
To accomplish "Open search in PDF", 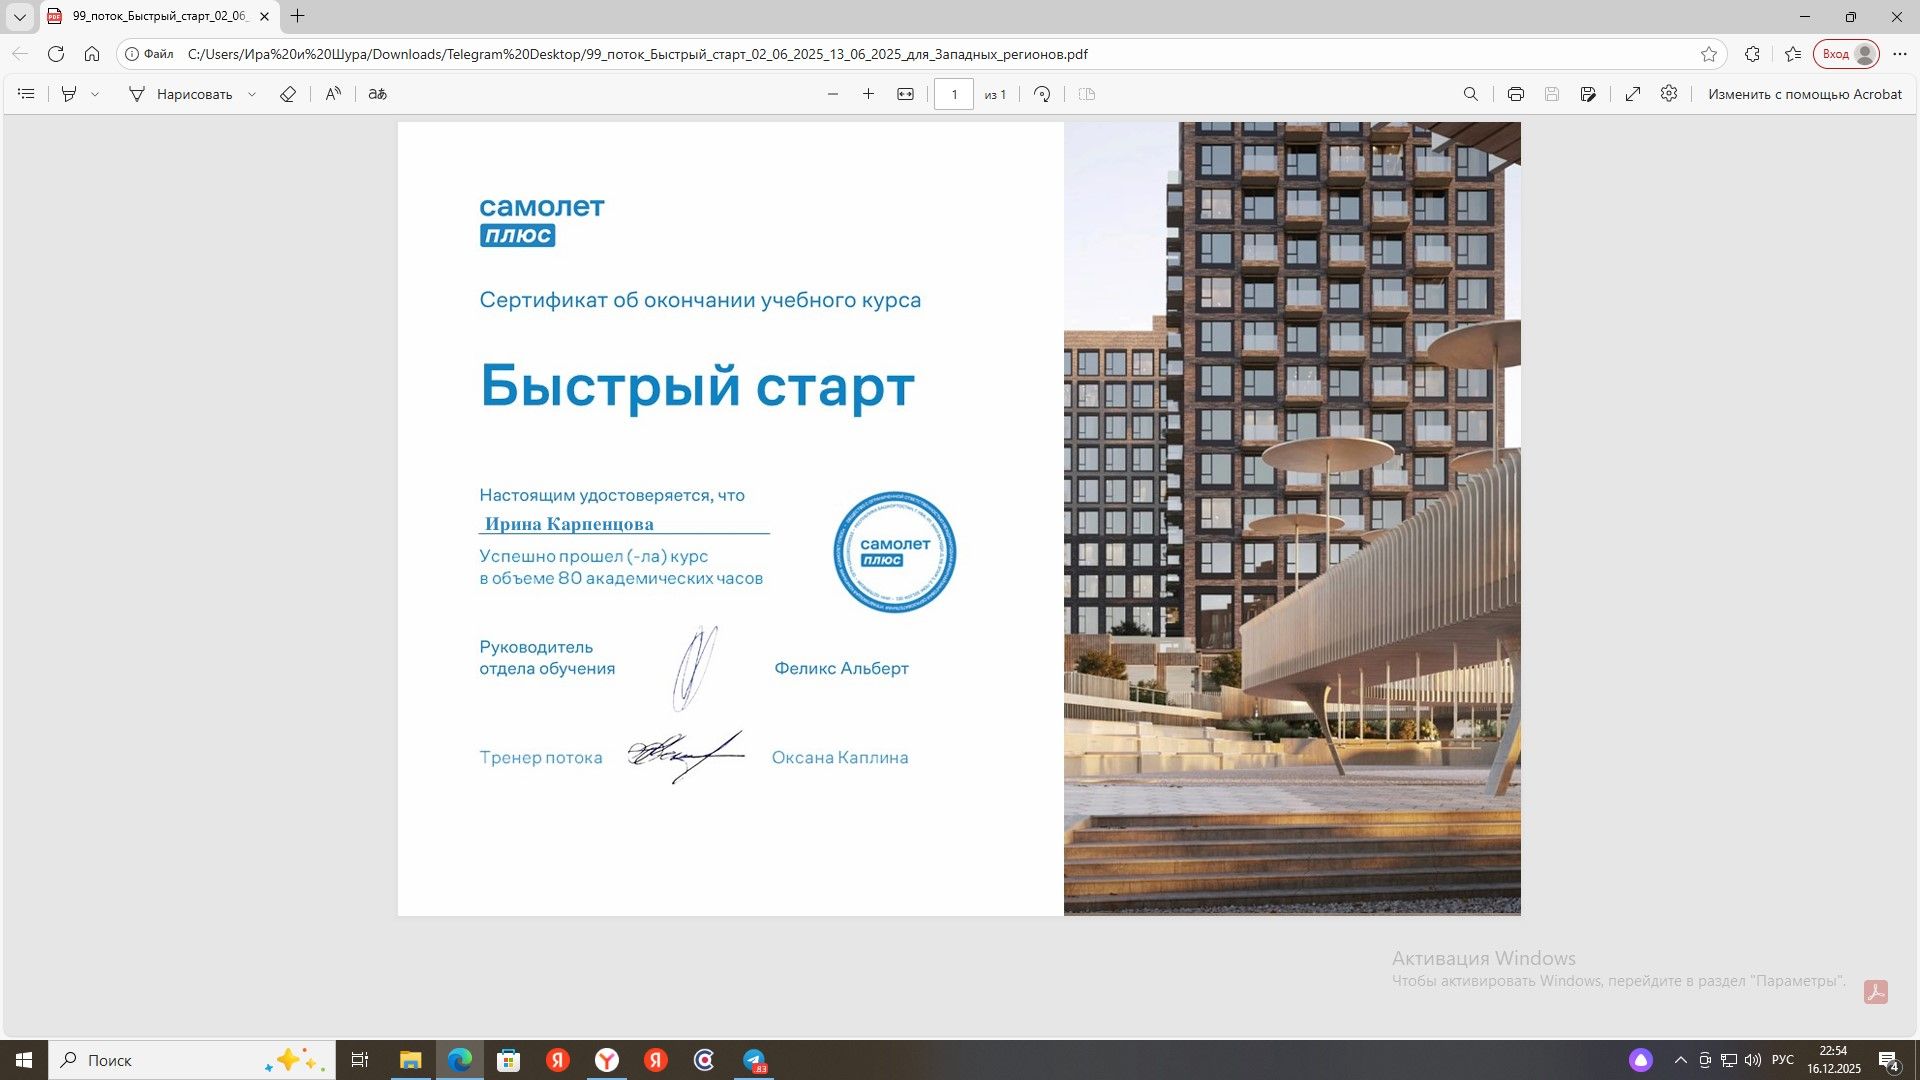I will tap(1470, 94).
